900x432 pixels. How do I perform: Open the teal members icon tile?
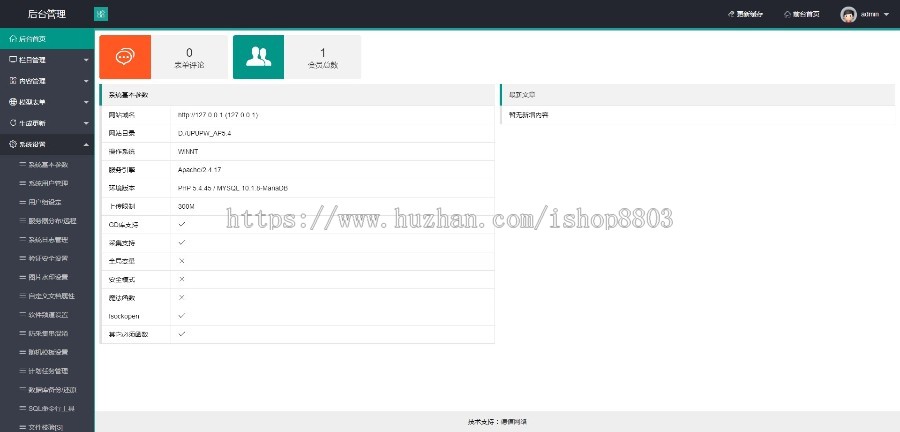point(258,57)
